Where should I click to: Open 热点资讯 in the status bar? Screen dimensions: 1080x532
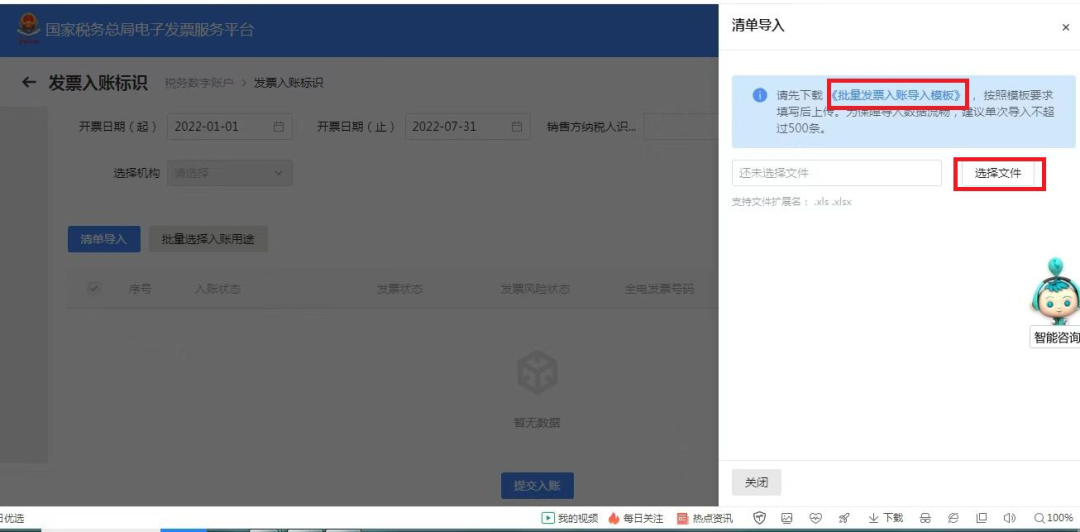(704, 518)
